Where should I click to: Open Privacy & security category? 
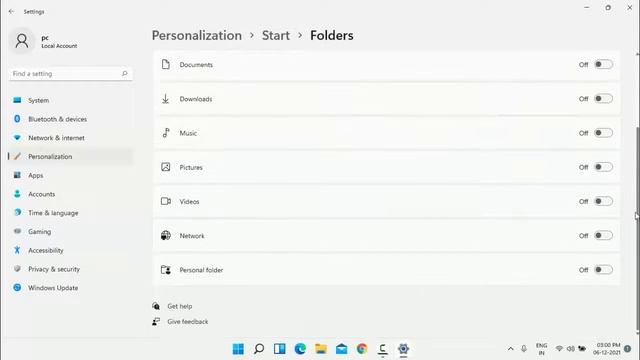point(70,269)
